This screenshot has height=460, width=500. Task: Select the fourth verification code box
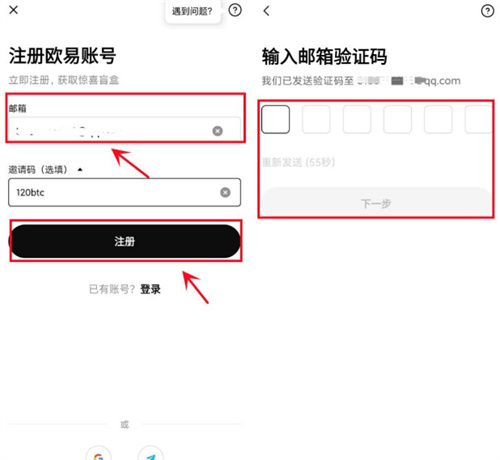(x=397, y=119)
